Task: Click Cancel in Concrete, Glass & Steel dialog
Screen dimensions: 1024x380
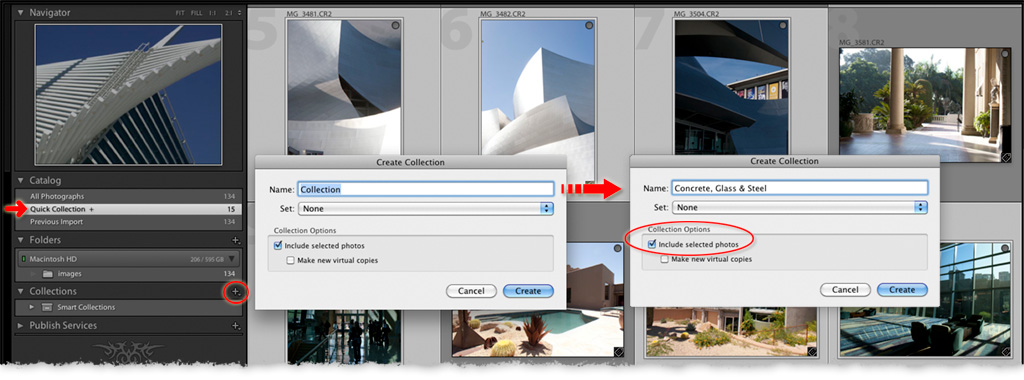Action: coord(846,290)
